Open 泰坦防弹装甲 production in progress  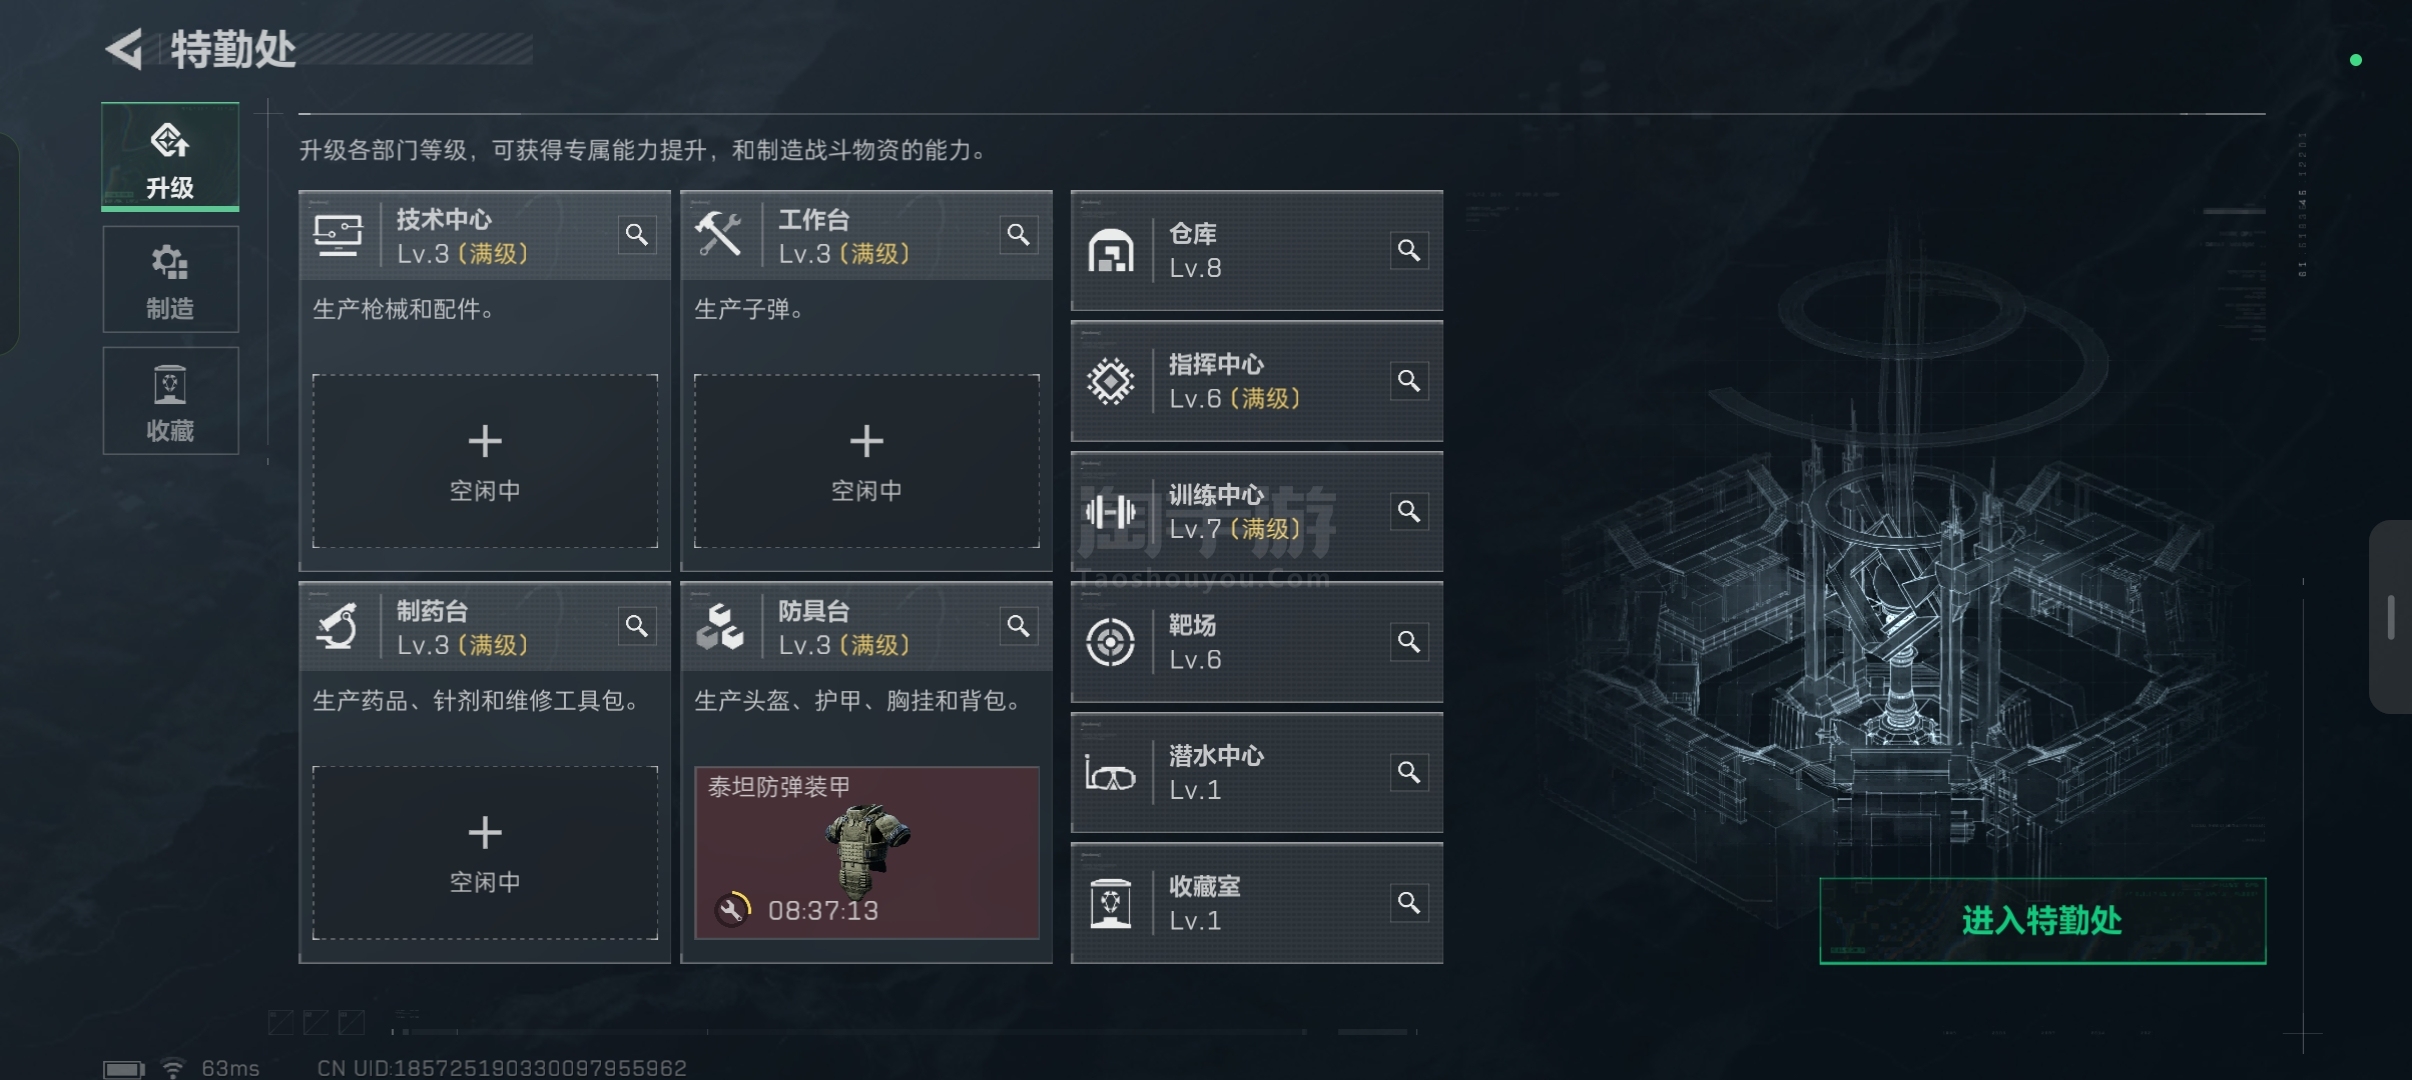click(x=866, y=853)
